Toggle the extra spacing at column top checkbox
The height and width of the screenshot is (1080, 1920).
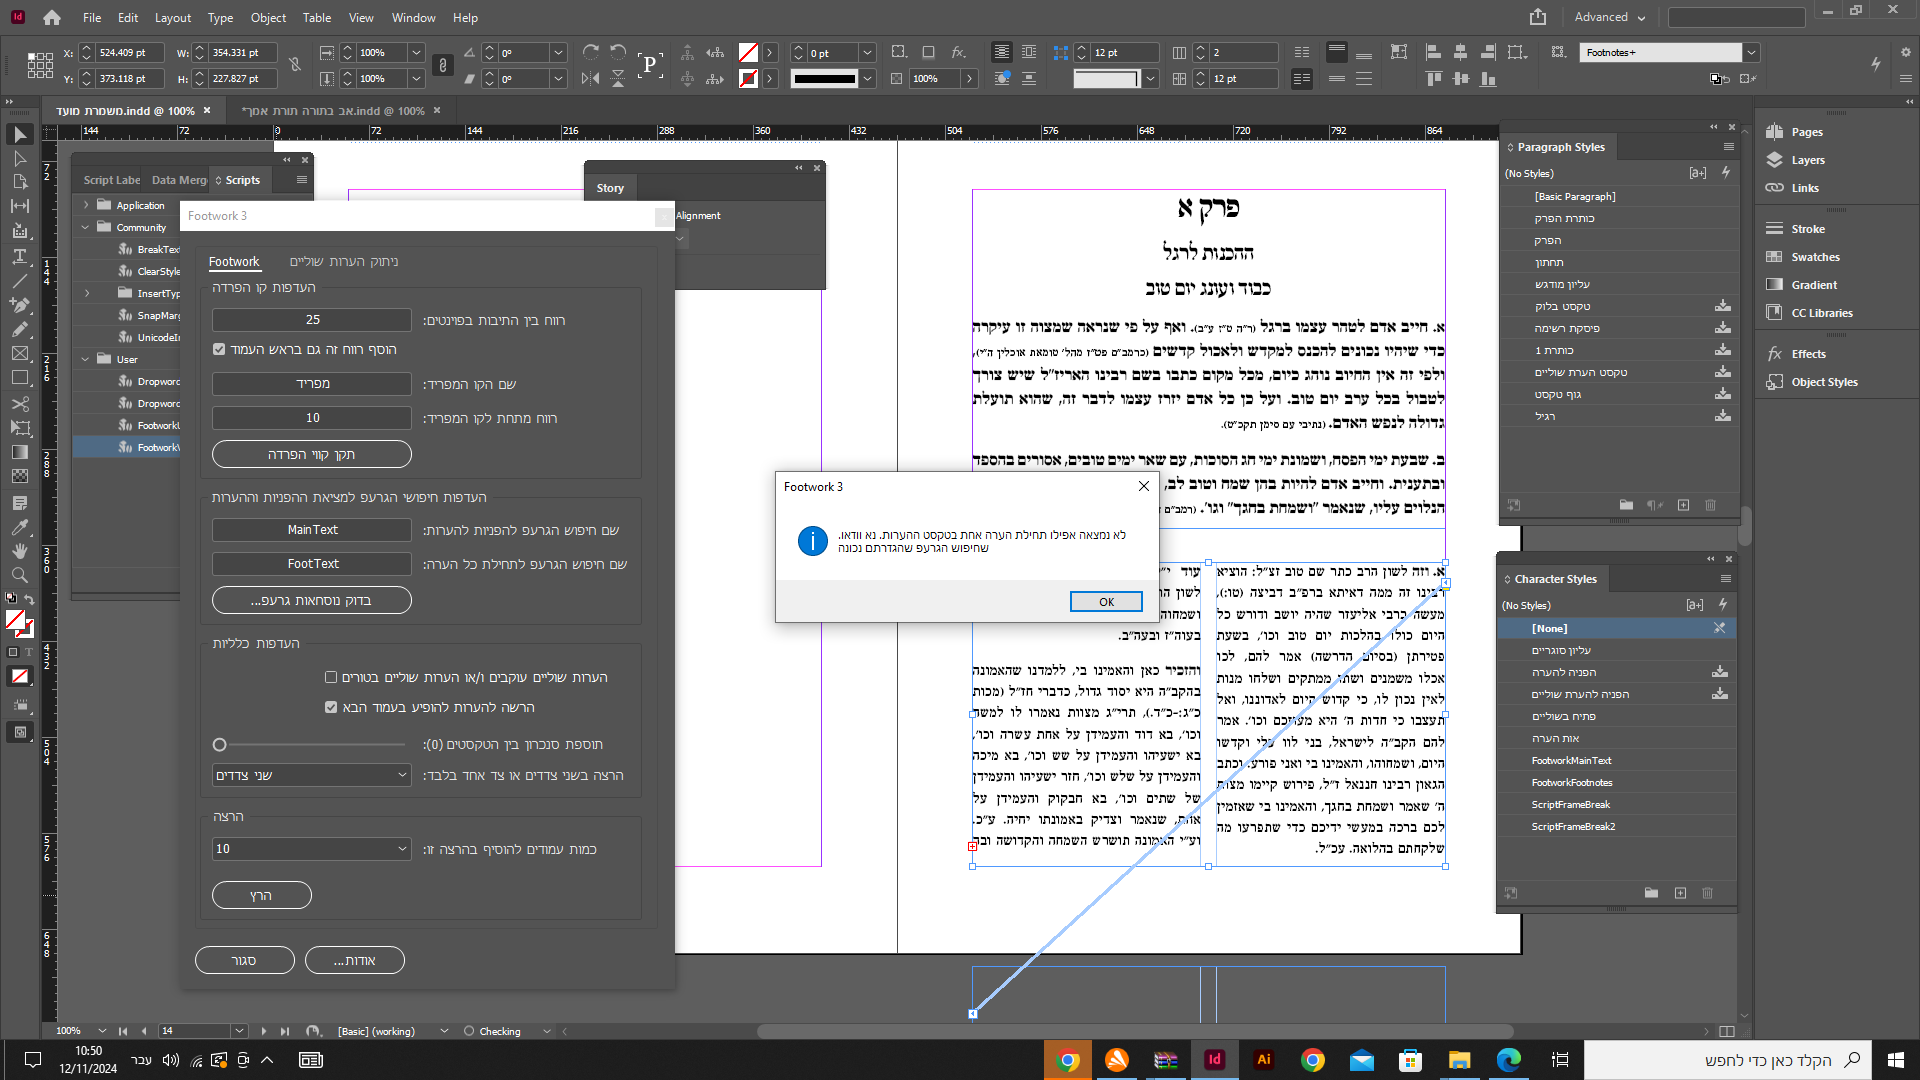point(219,349)
